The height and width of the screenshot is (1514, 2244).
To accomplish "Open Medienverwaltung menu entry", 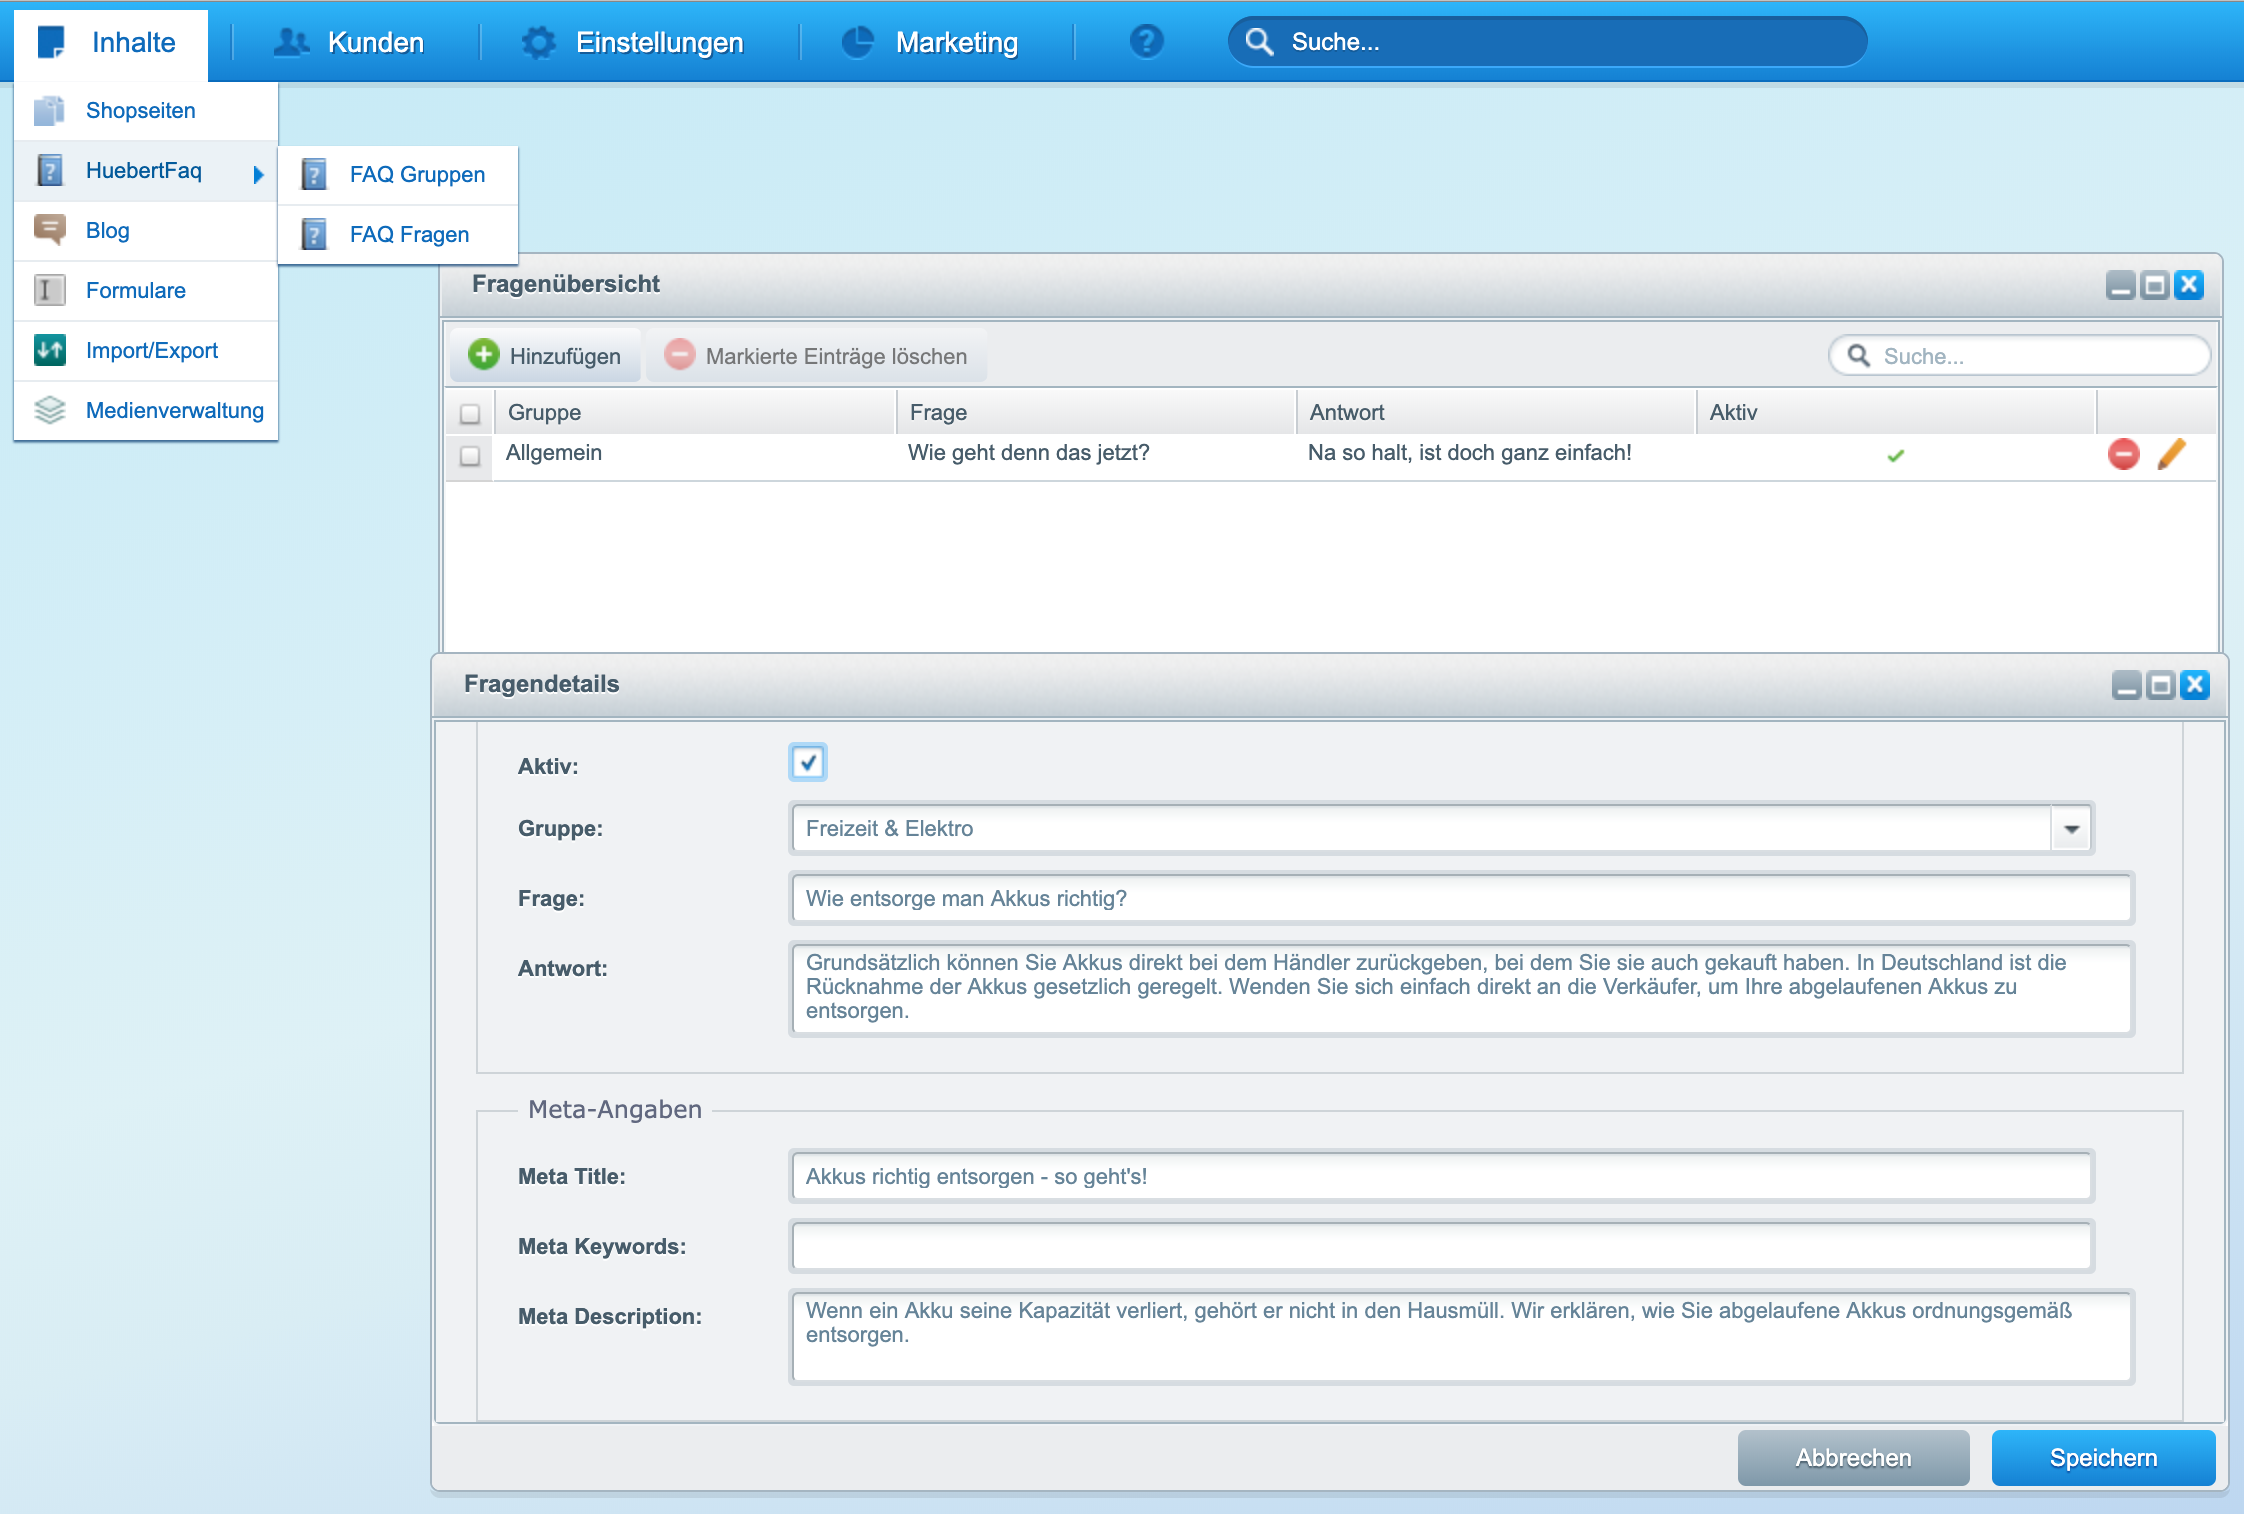I will [x=146, y=411].
